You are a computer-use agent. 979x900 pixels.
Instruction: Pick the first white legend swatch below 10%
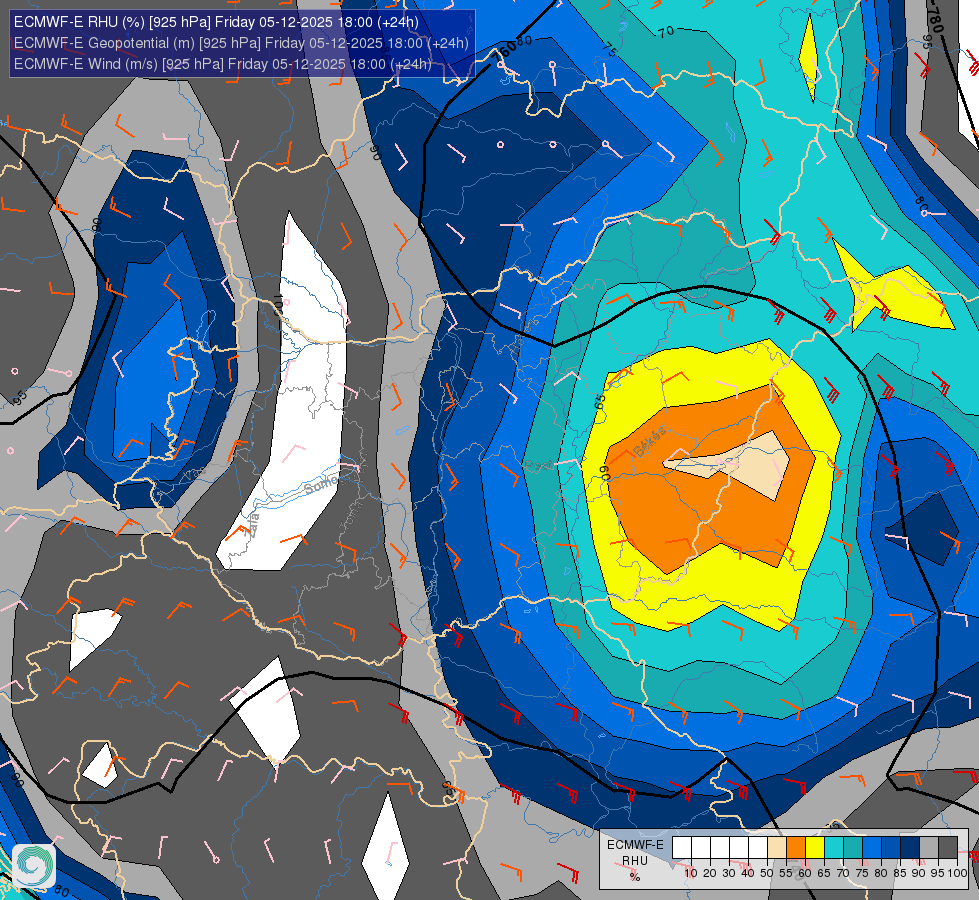[x=682, y=848]
